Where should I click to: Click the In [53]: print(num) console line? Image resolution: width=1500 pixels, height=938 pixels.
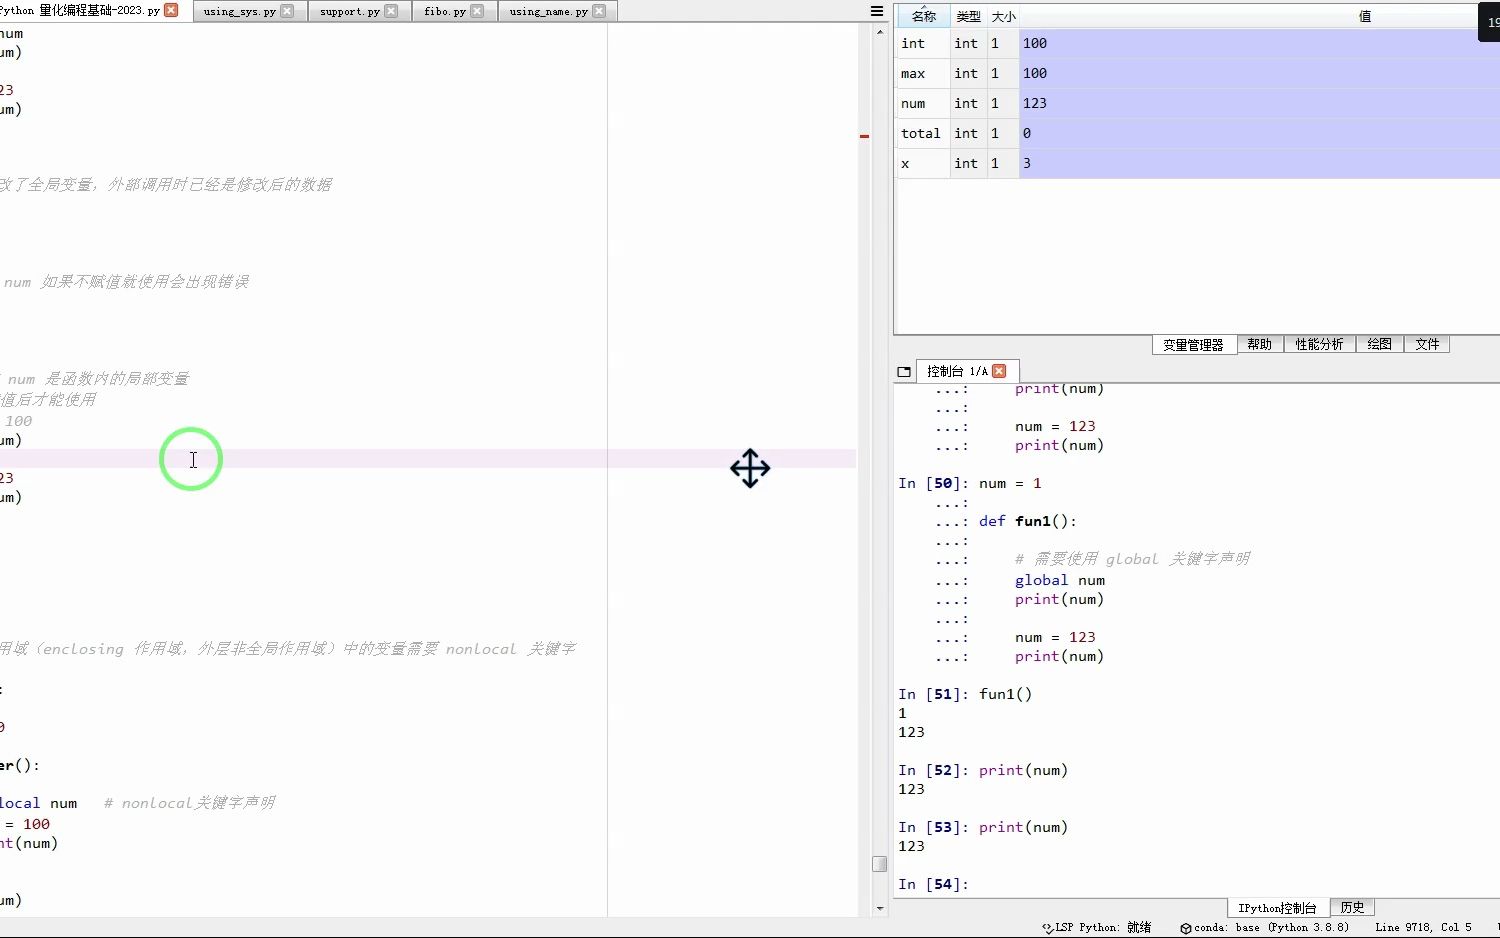tap(983, 827)
